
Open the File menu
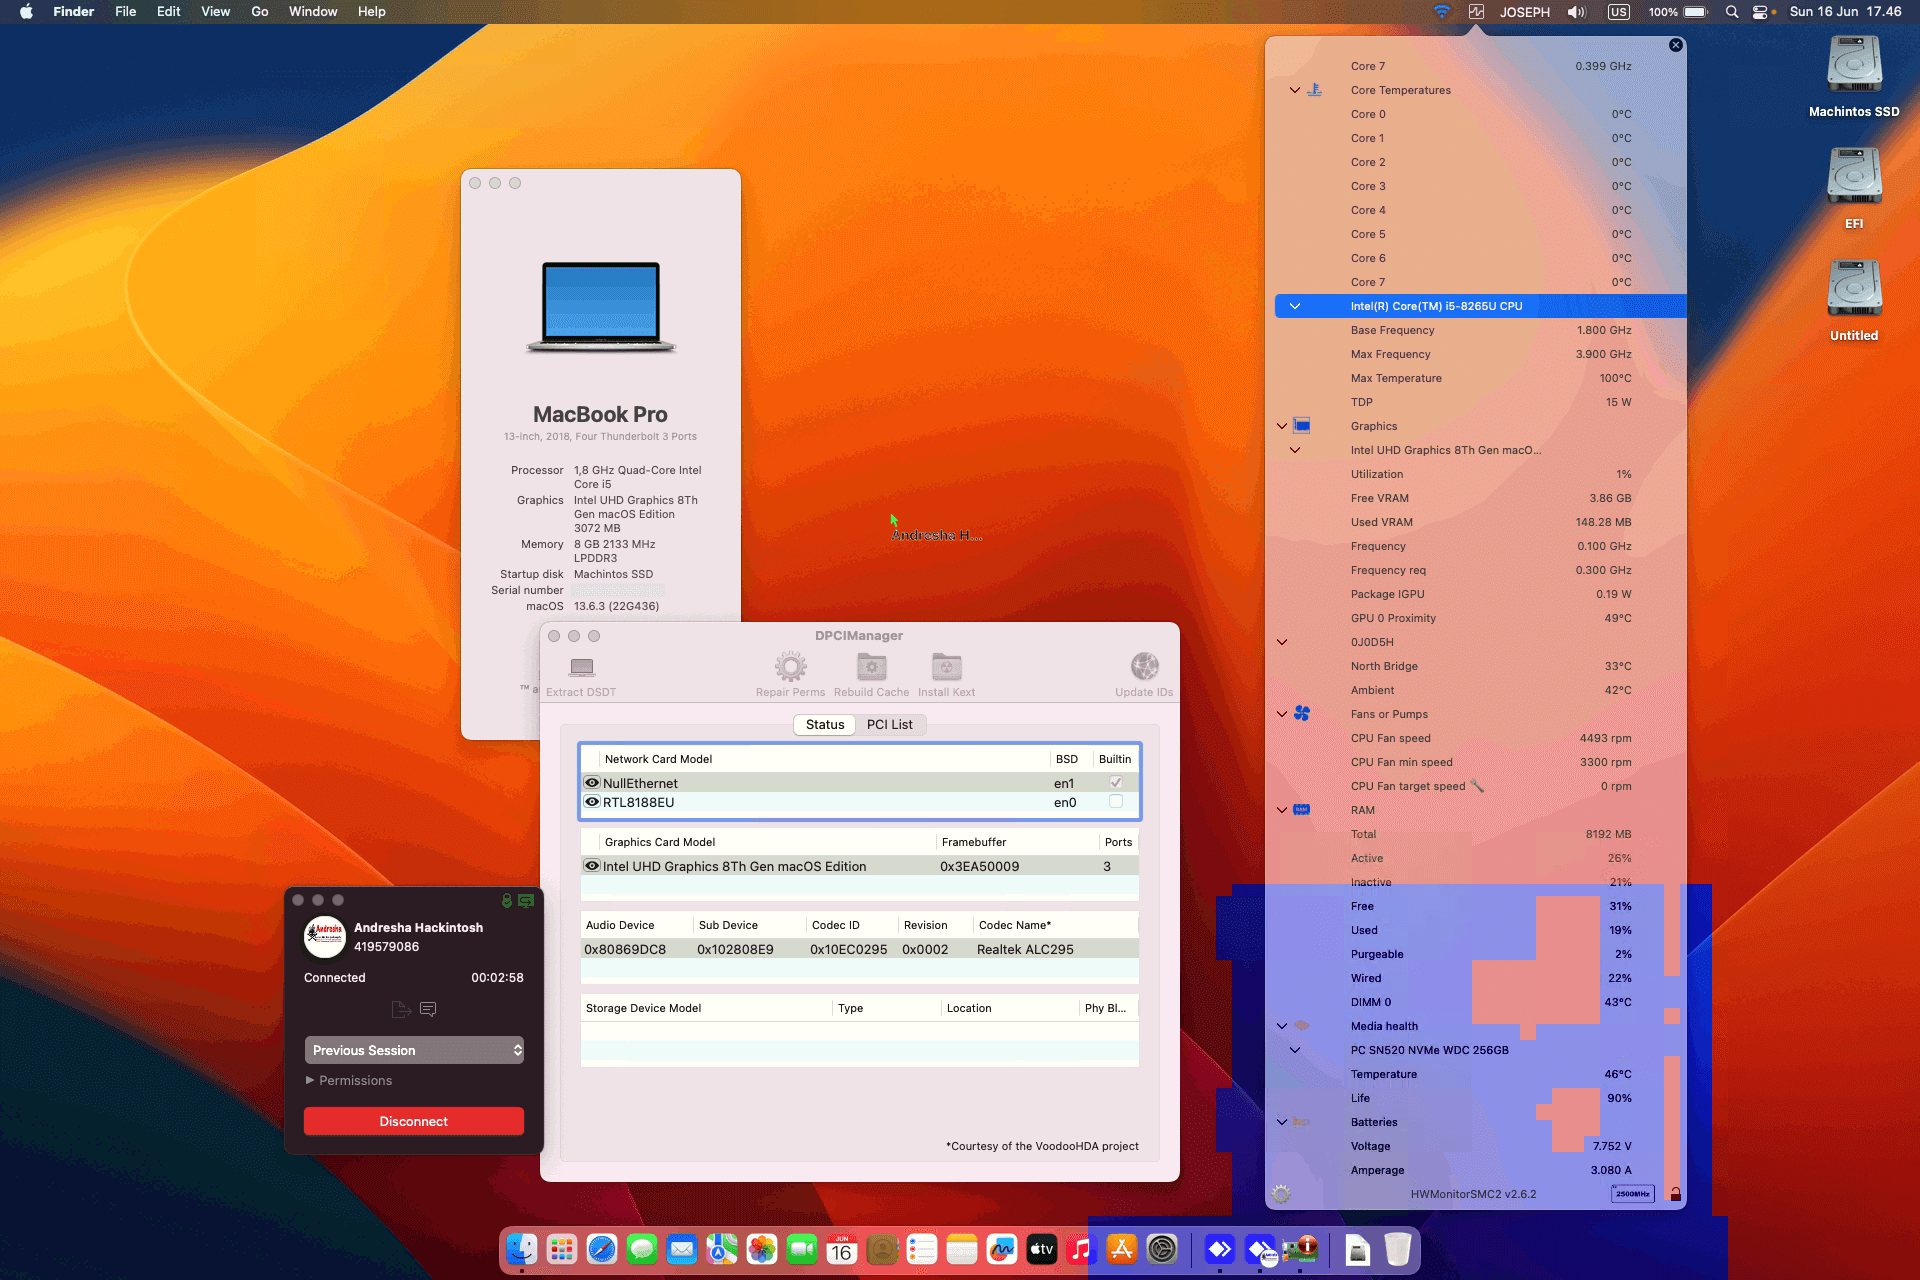pos(125,12)
